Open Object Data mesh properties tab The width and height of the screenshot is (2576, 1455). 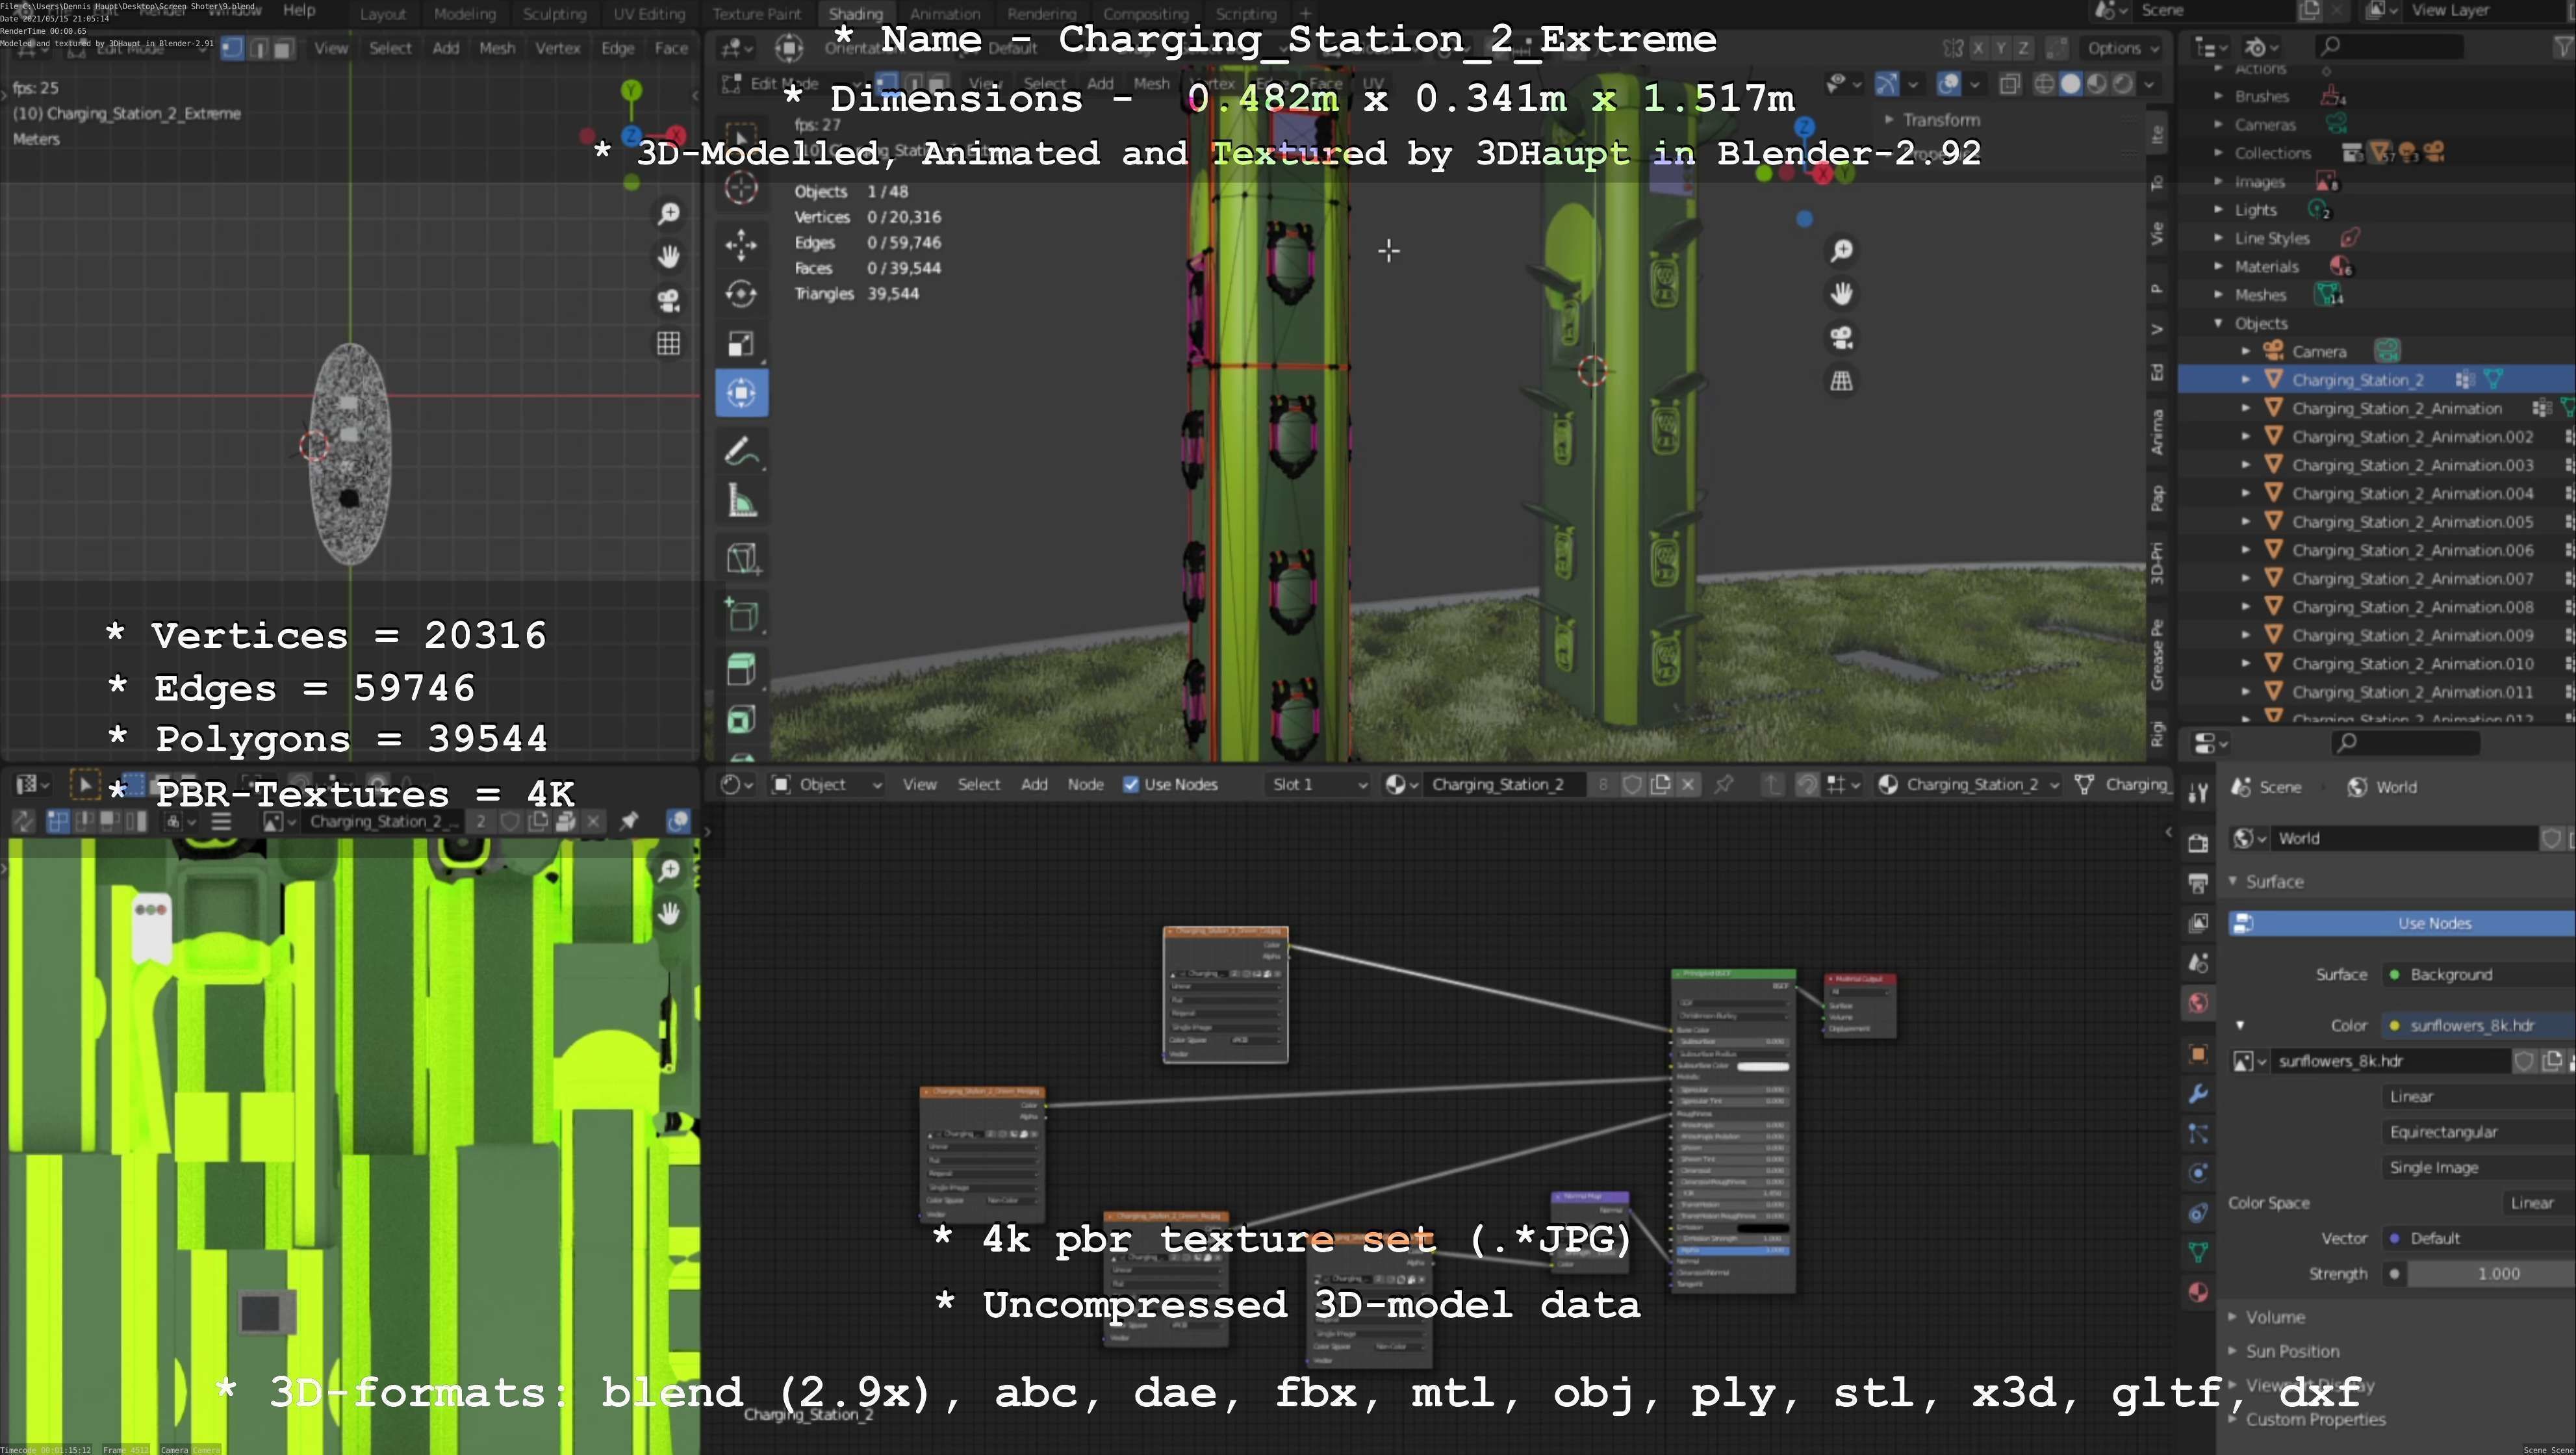click(x=2197, y=1252)
